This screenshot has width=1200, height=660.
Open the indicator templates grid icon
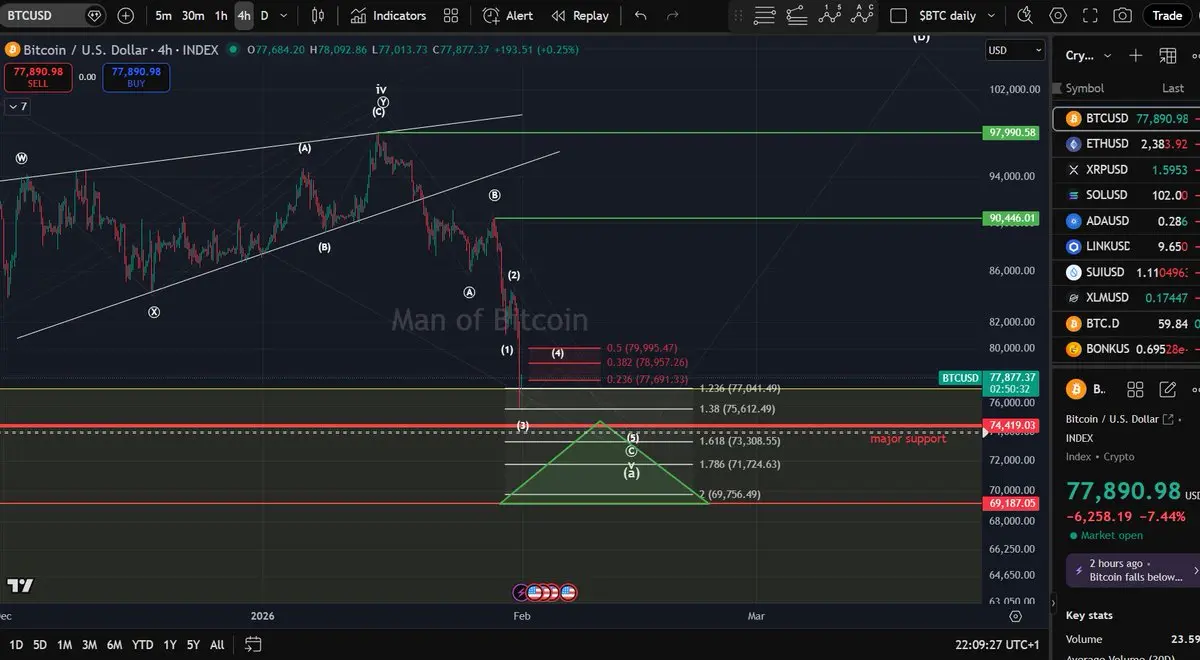coord(451,15)
